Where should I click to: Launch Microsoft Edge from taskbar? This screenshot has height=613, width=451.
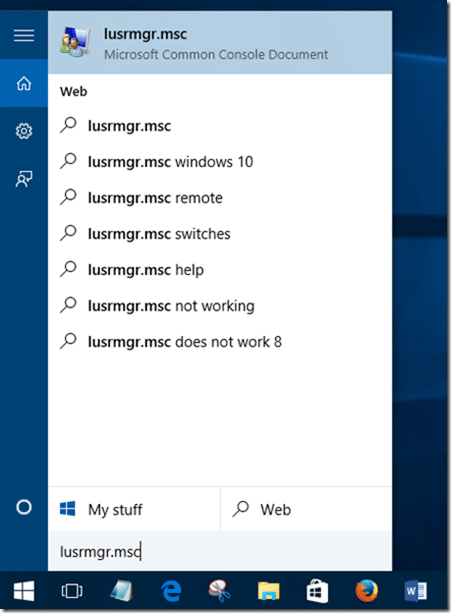click(171, 591)
